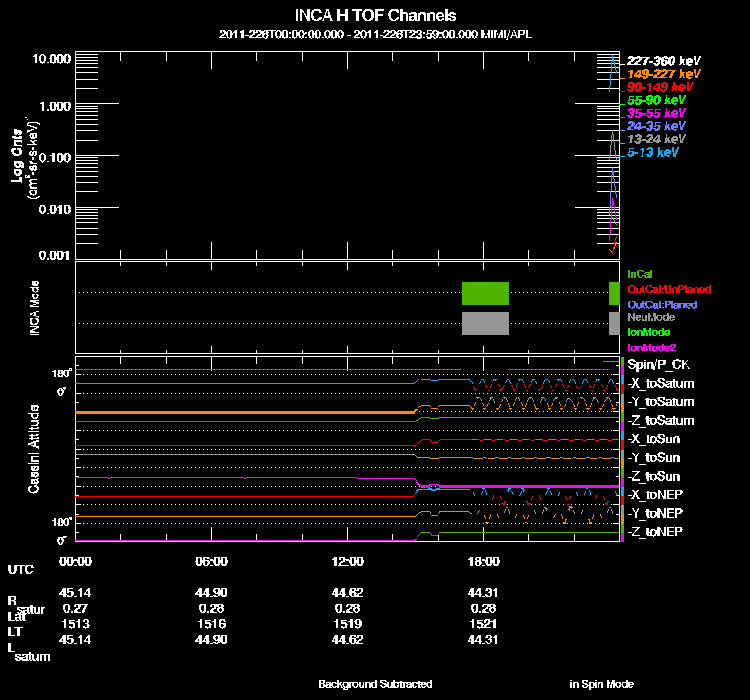Image resolution: width=750 pixels, height=700 pixels.
Task: Click the large gray block in INCA Mode
Action: [486, 323]
